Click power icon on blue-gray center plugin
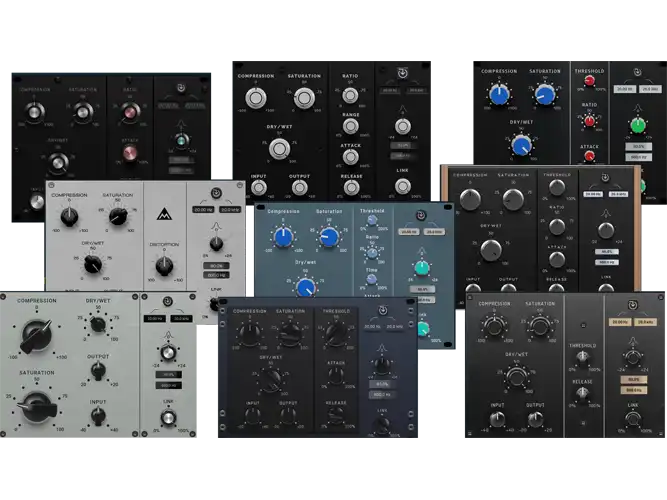The width and height of the screenshot is (667, 500). click(x=421, y=215)
